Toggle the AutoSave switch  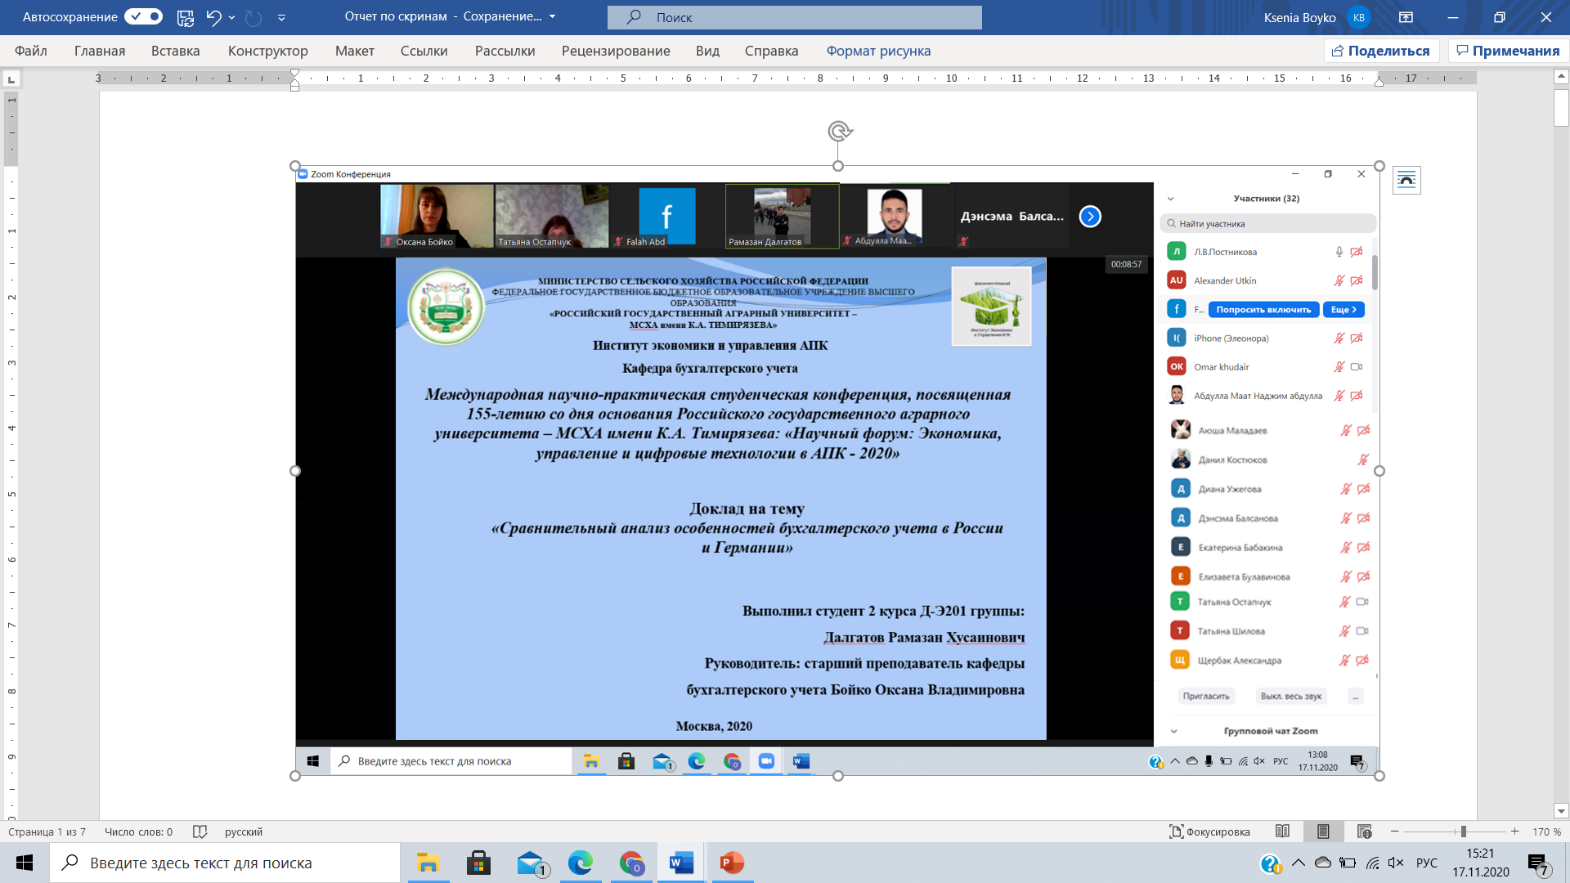coord(143,17)
